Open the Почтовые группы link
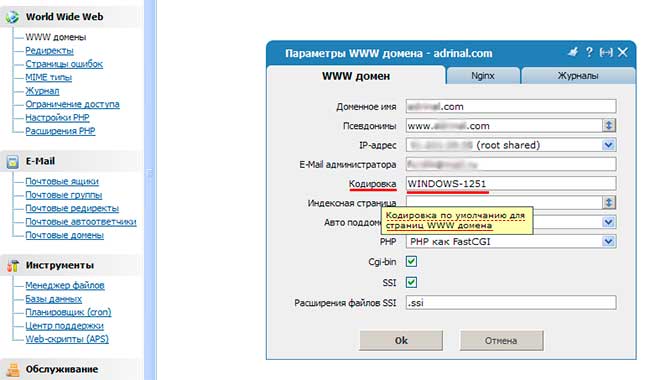 [63, 195]
